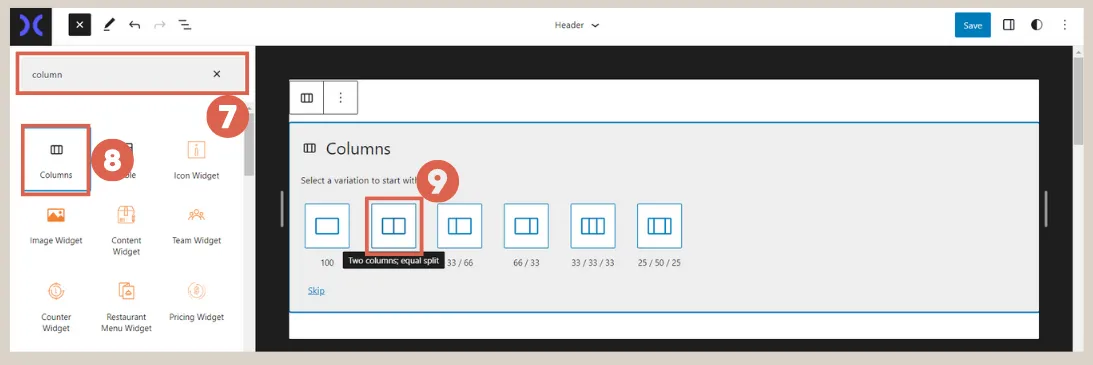Choose the 66 / 33 column variation
This screenshot has height=365, width=1093.
(526, 226)
